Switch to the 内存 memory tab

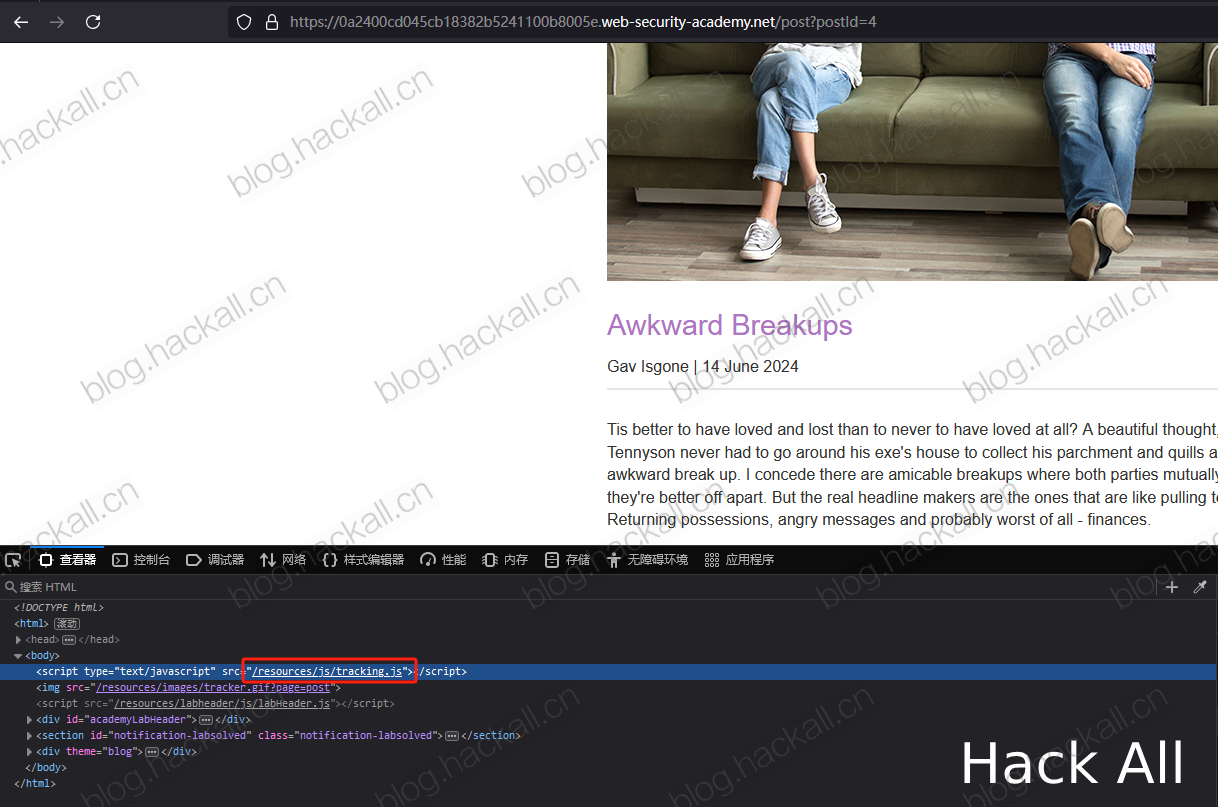click(505, 560)
